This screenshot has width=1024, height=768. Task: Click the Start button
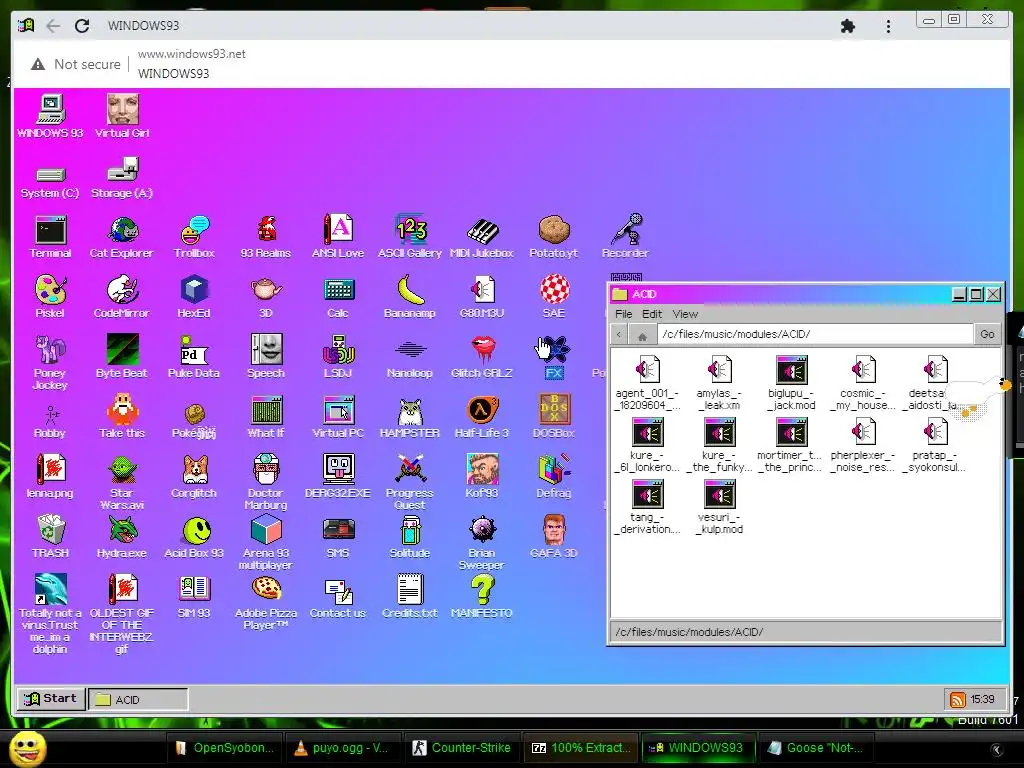pos(51,699)
